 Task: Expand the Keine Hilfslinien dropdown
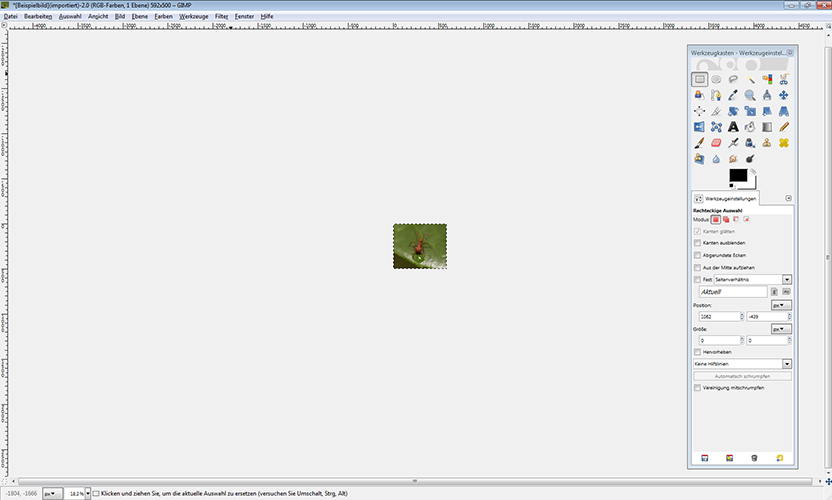(787, 364)
